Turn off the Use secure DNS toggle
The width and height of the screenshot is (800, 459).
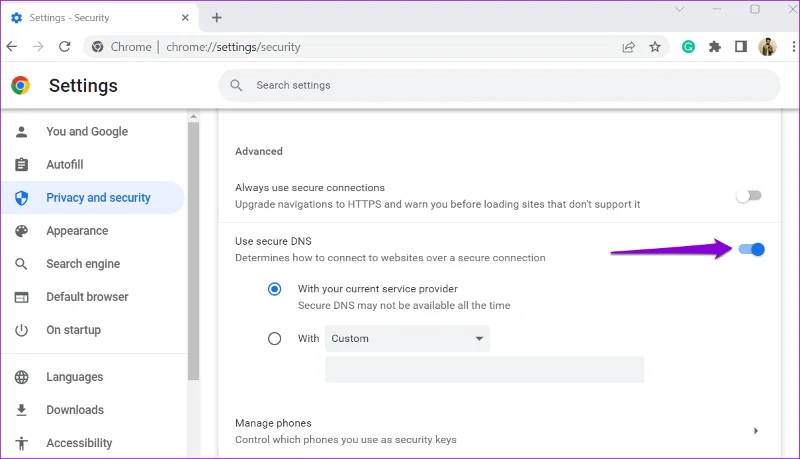coord(752,249)
